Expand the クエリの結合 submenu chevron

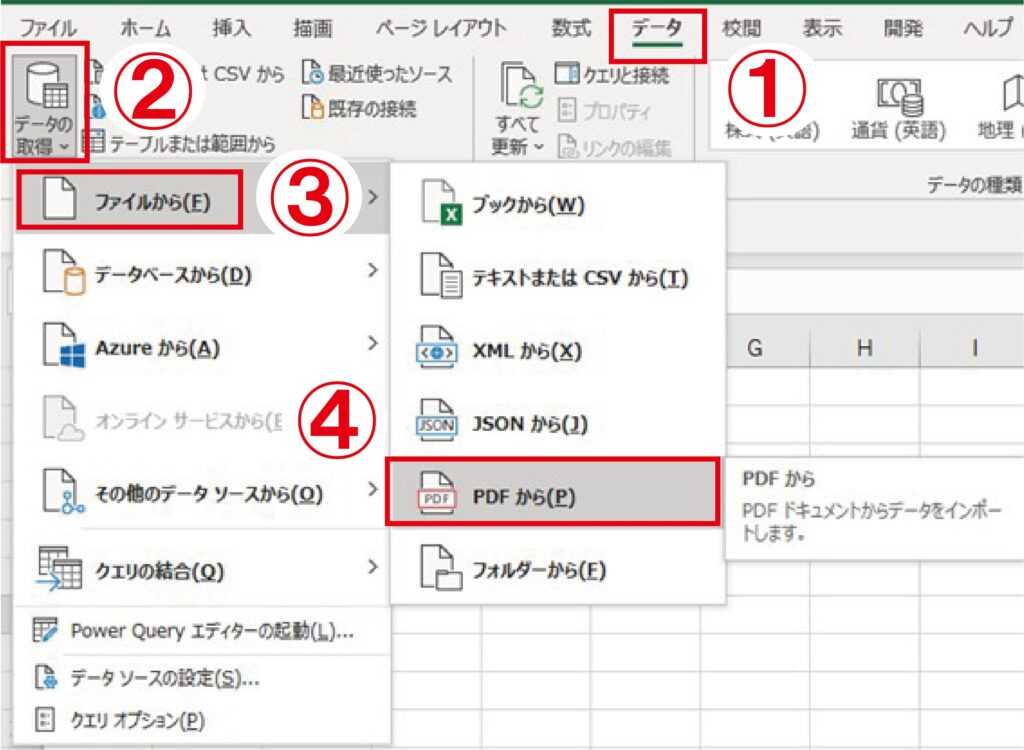(373, 566)
